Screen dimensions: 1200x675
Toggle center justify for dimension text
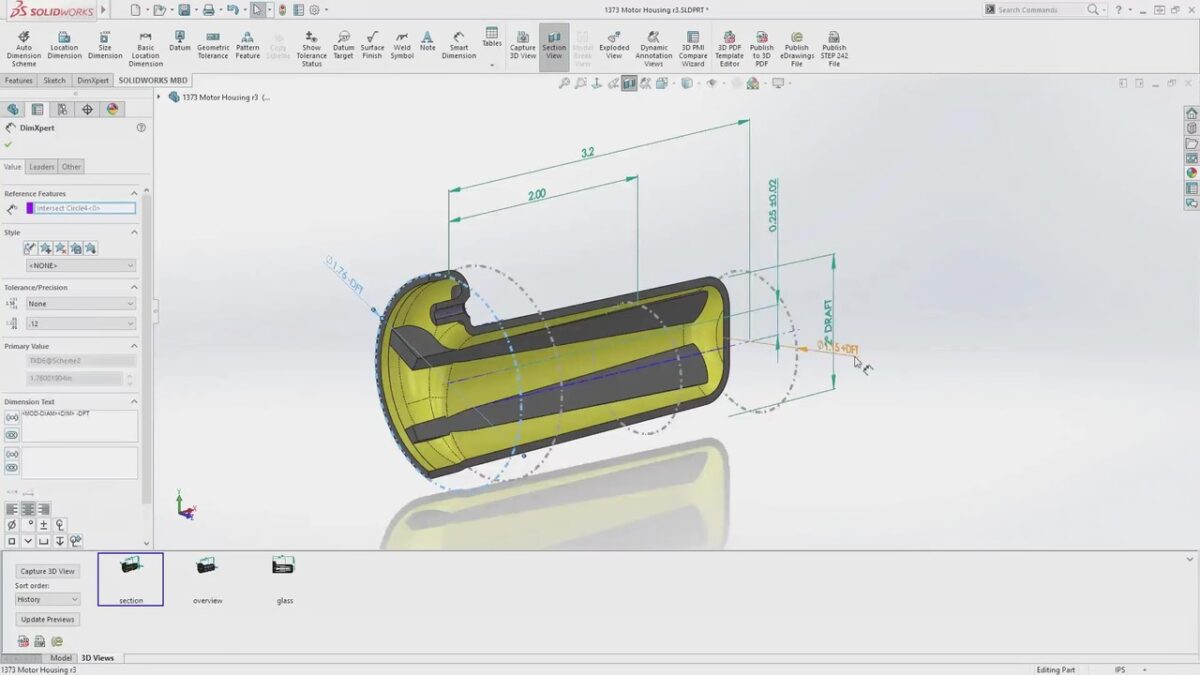(x=28, y=510)
